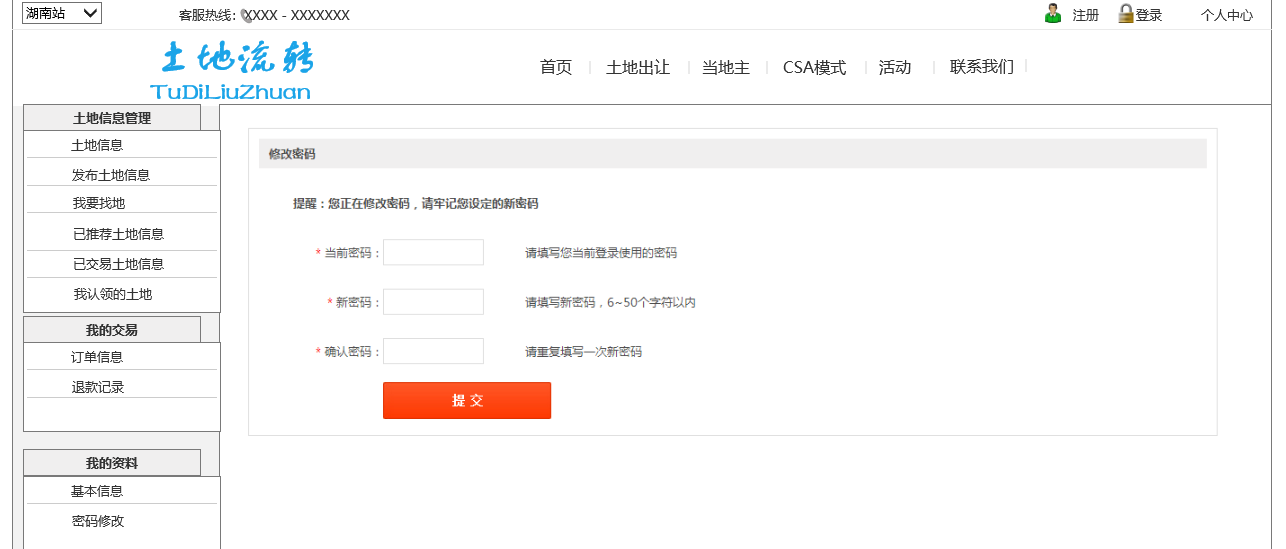
Task: Click the green user register icon
Action: coord(1052,14)
